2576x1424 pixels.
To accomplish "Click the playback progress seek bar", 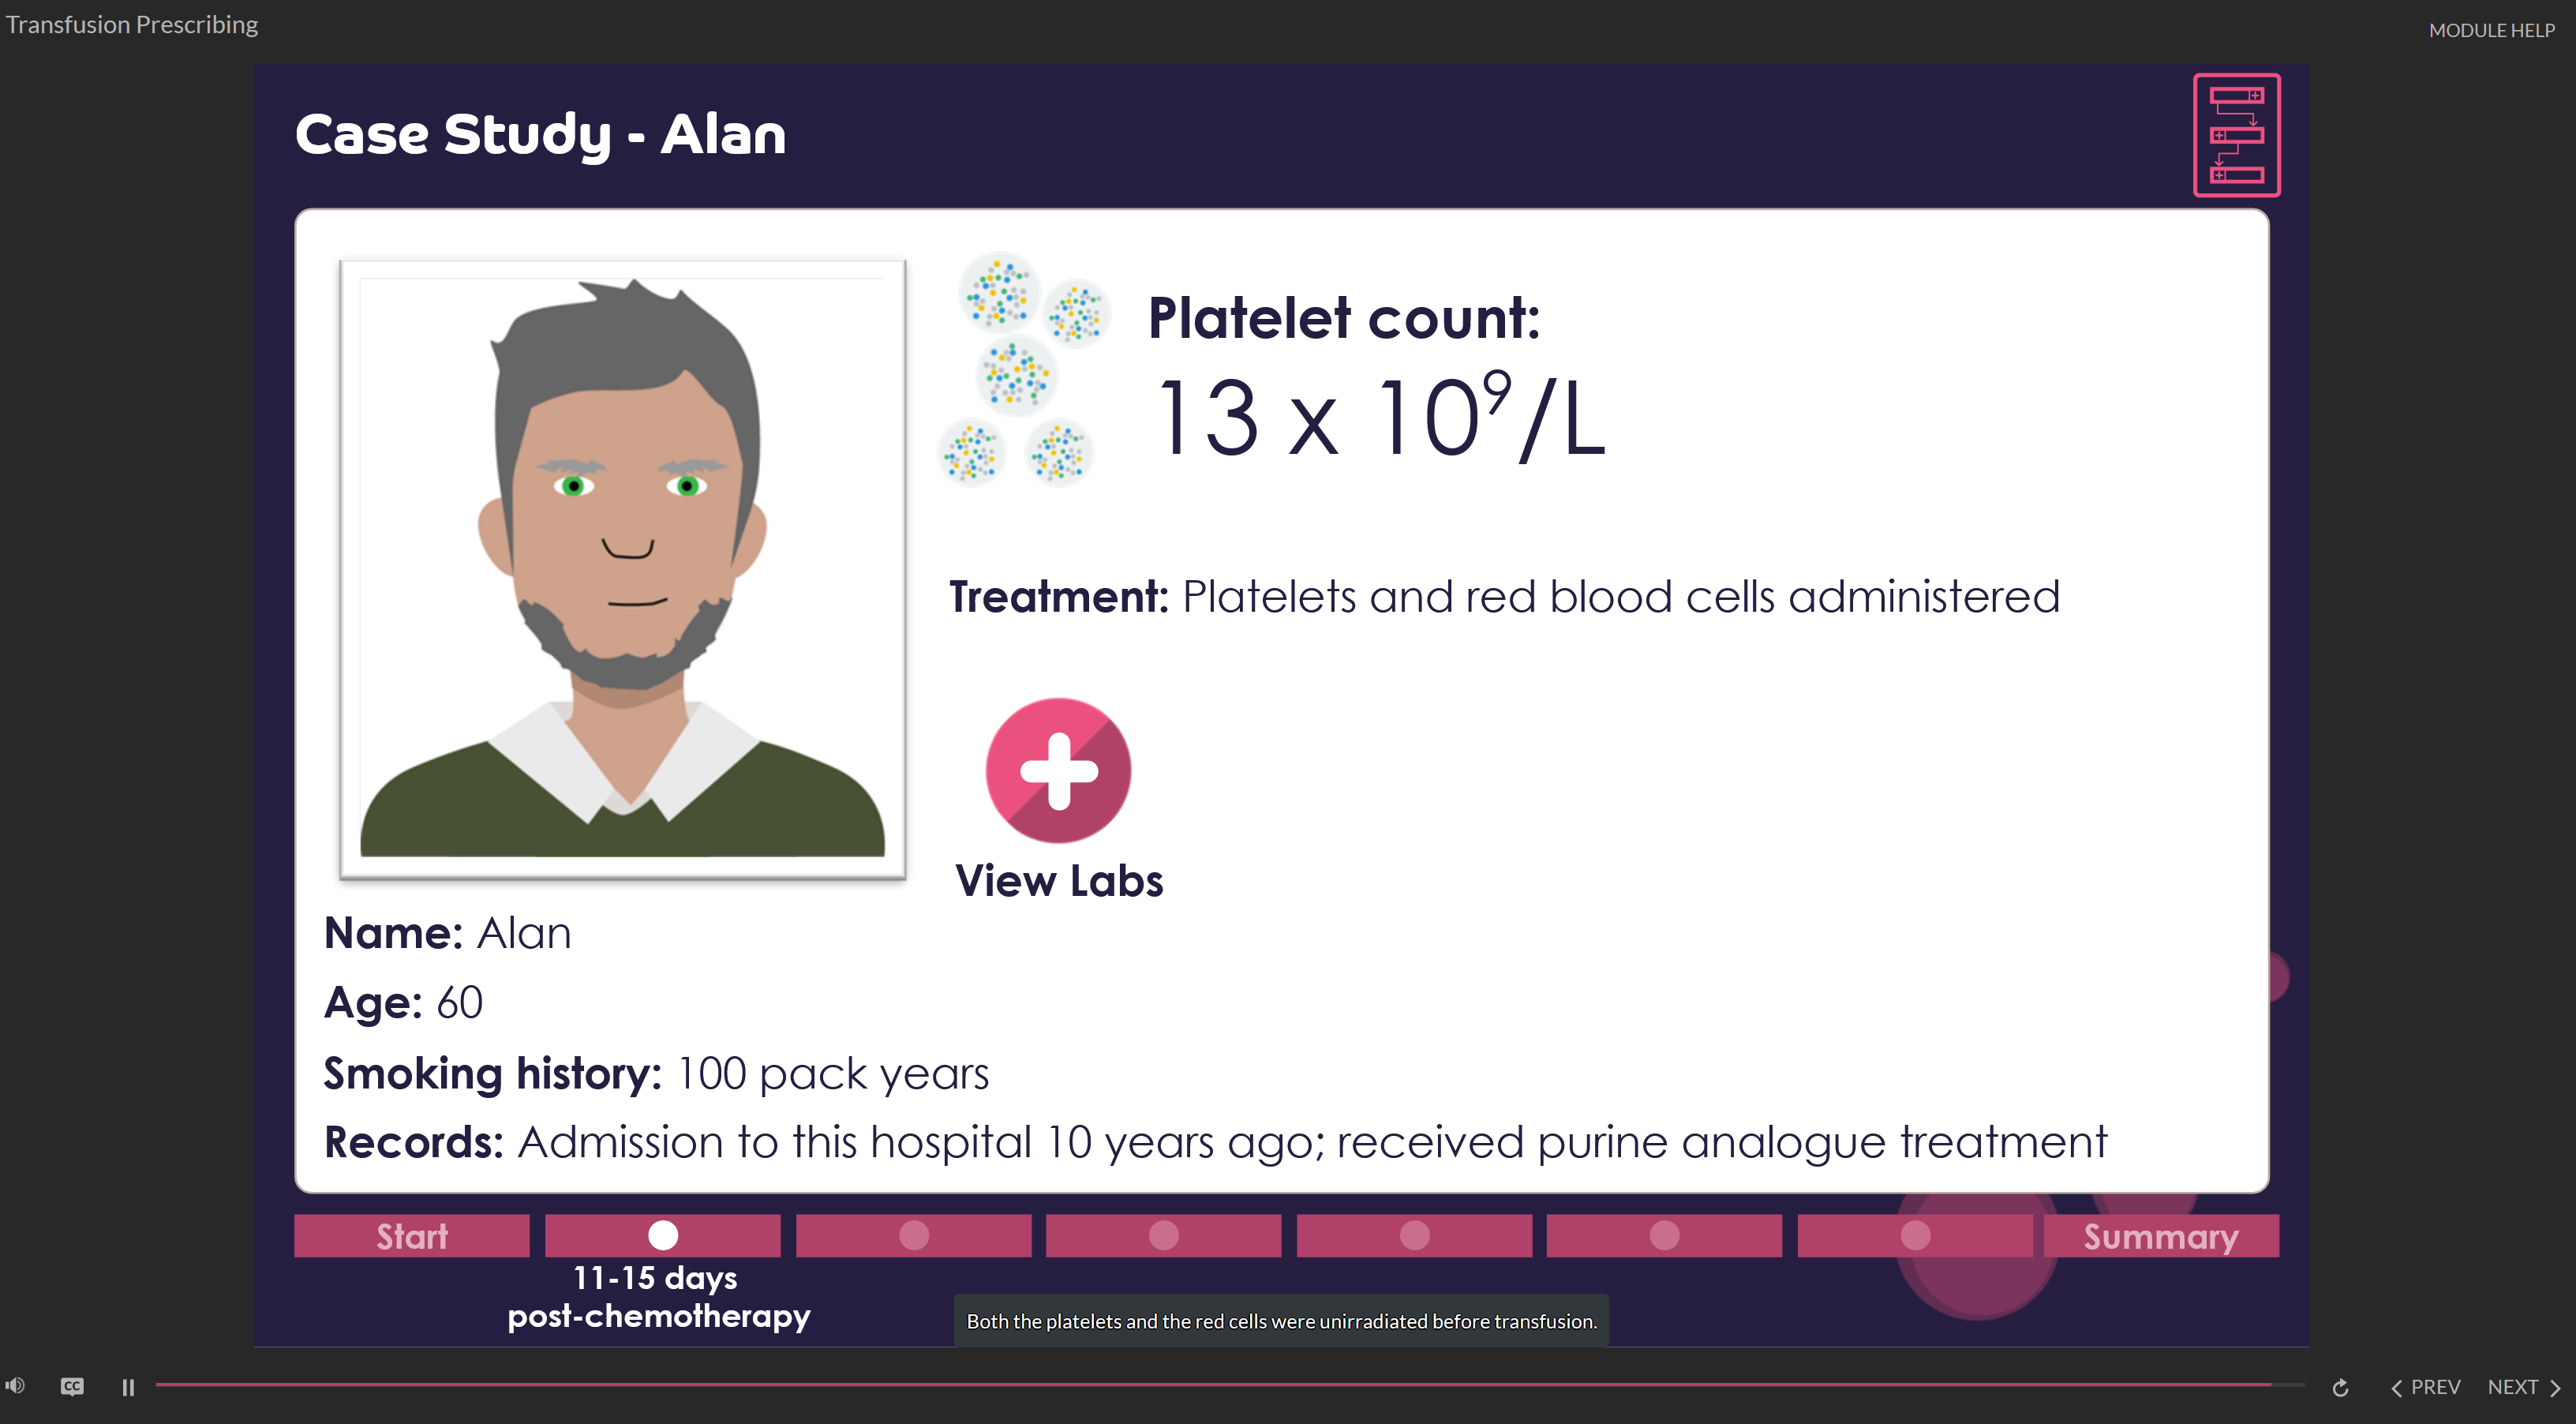I will click(x=1230, y=1385).
